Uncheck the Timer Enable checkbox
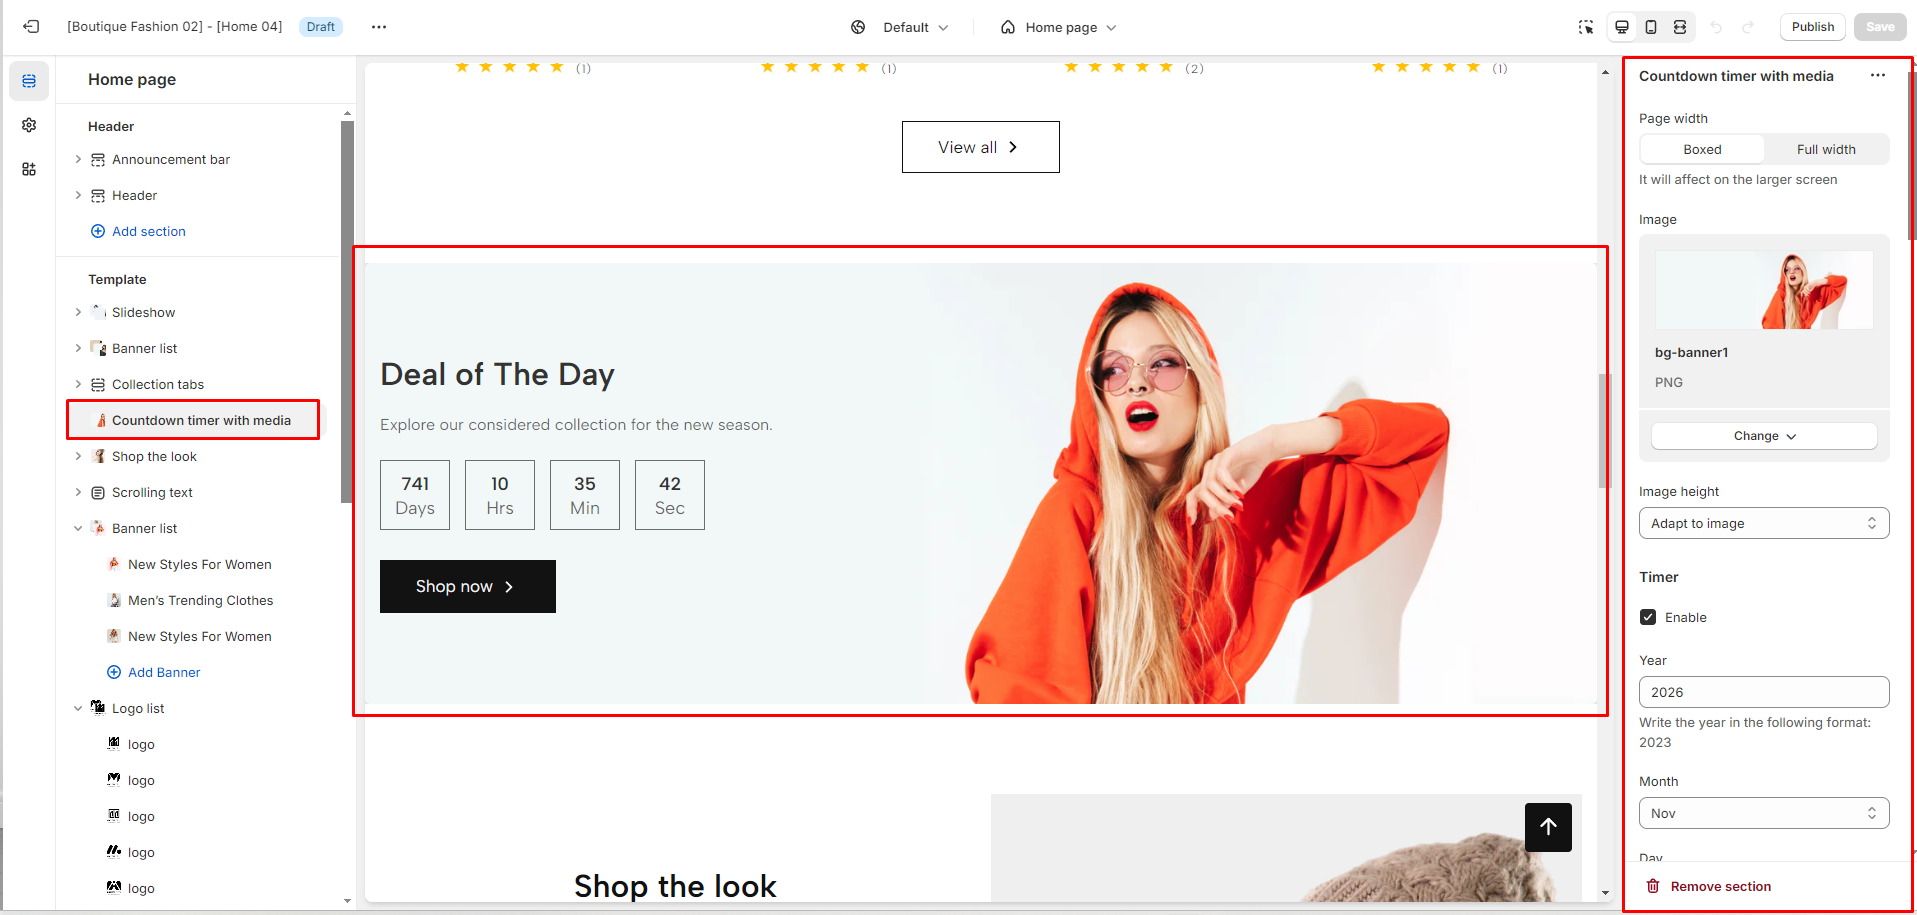 coord(1648,617)
